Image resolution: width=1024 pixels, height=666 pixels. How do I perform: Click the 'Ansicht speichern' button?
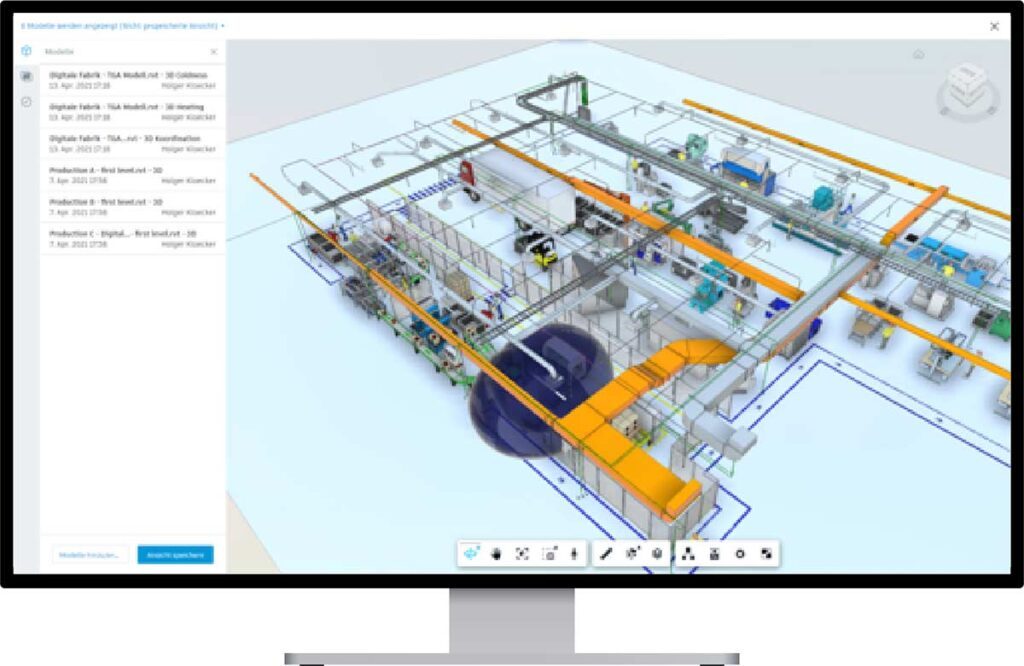(x=175, y=555)
